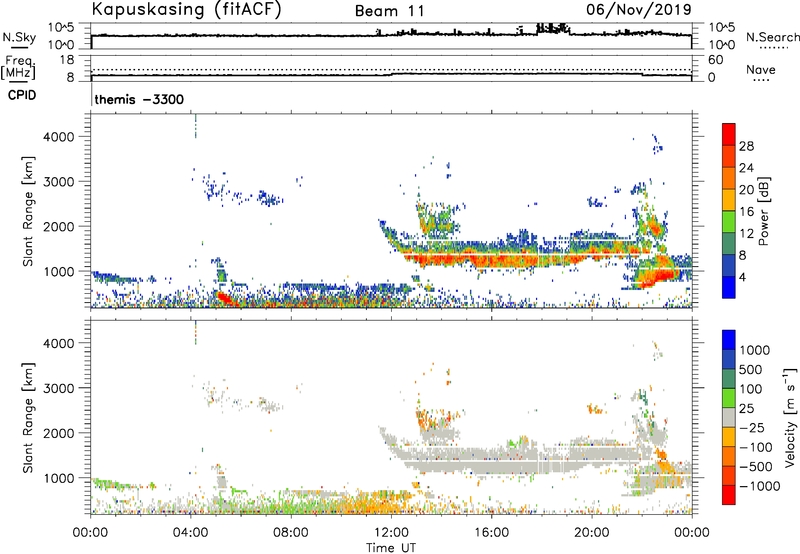Click the power panel Slant Range [km] label

28,211
